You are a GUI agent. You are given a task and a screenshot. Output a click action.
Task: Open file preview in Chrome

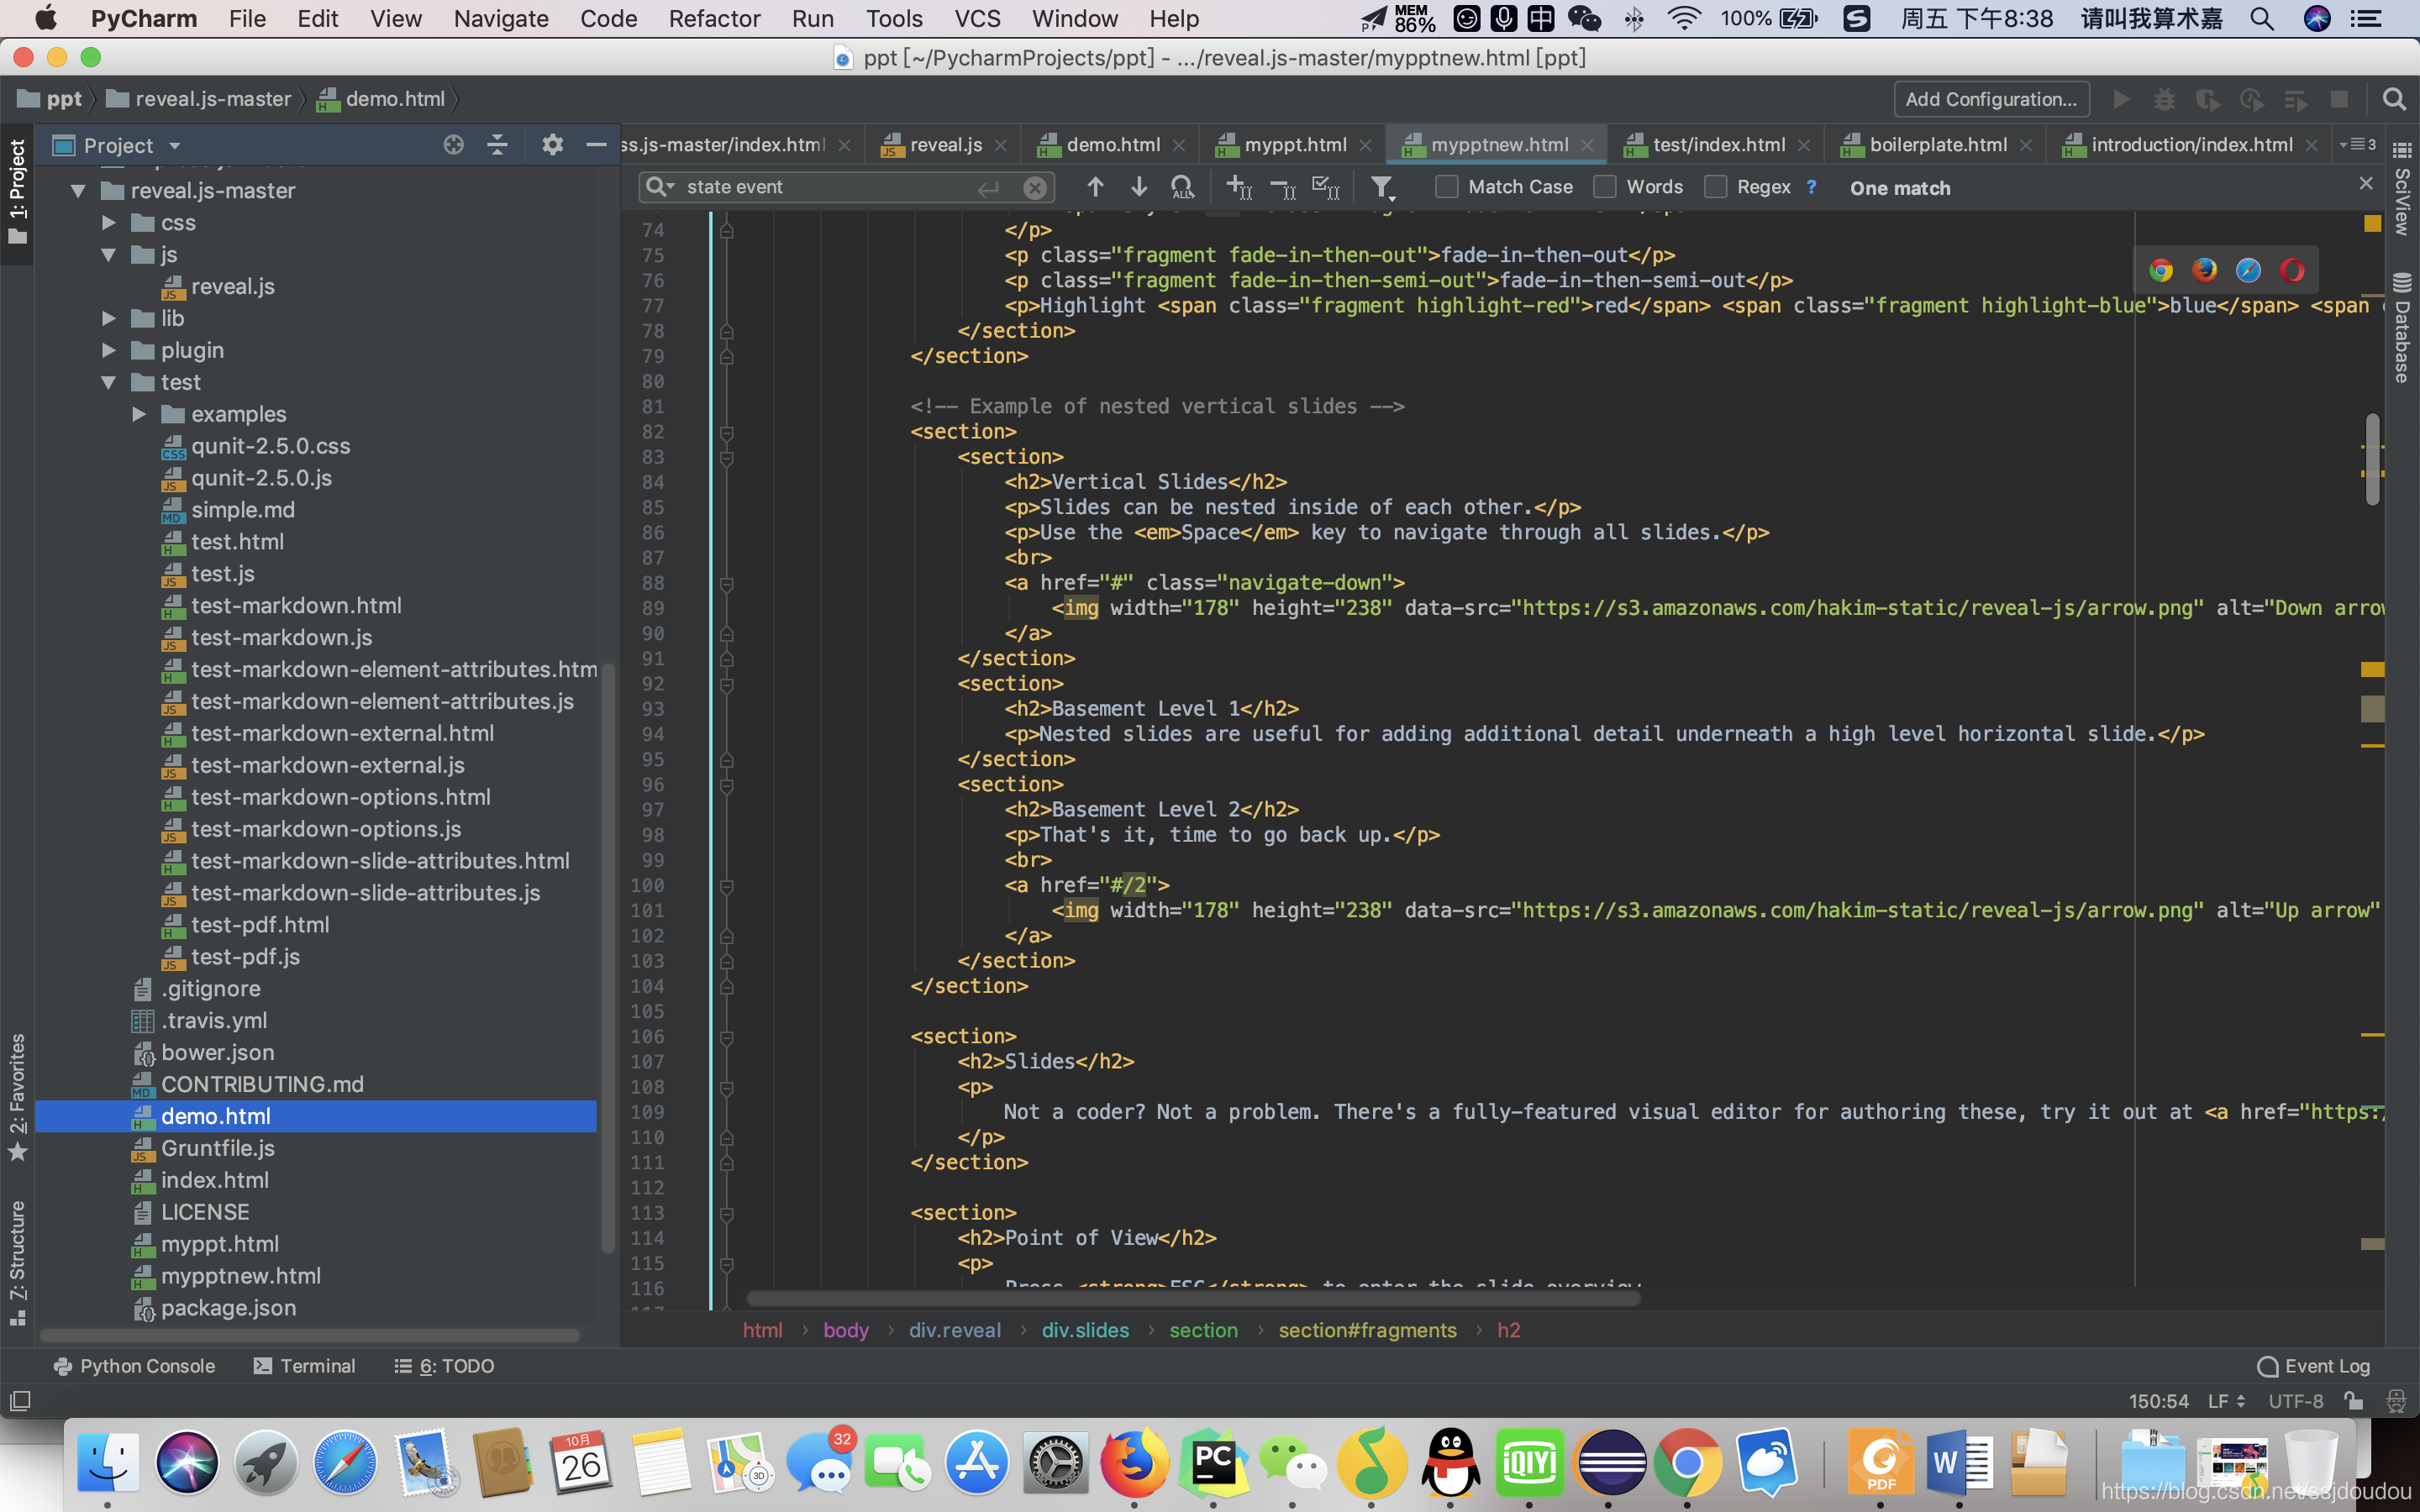tap(2161, 270)
